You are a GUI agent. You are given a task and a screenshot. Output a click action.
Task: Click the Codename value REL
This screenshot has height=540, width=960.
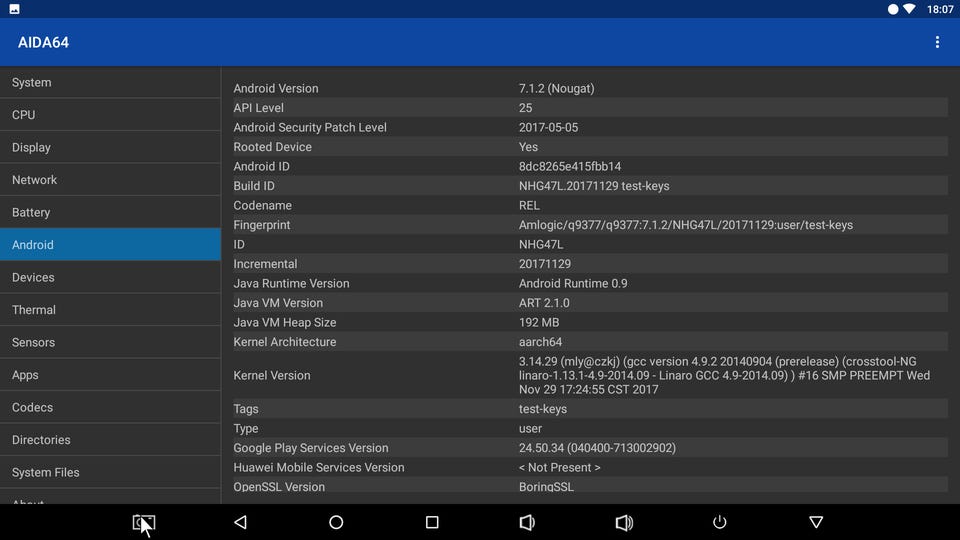click(529, 206)
